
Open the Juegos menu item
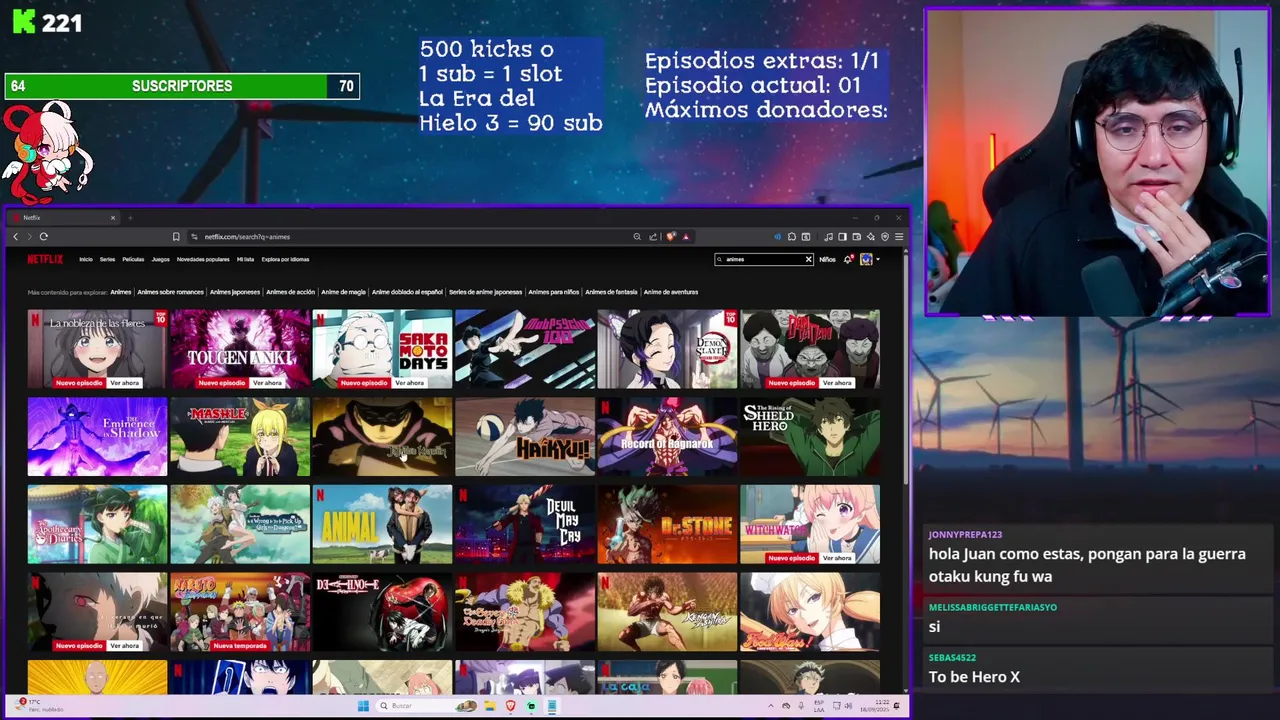click(x=160, y=259)
